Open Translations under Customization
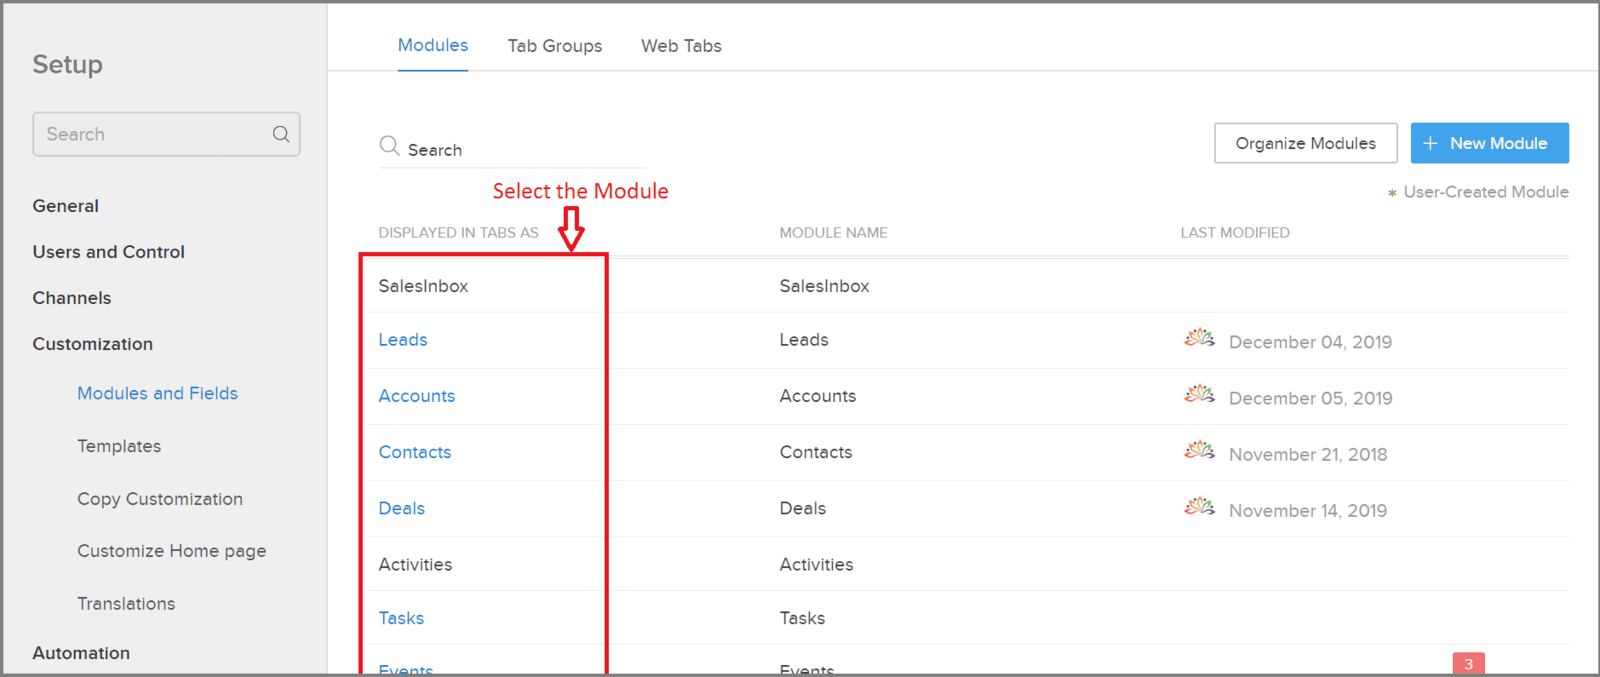 tap(126, 604)
